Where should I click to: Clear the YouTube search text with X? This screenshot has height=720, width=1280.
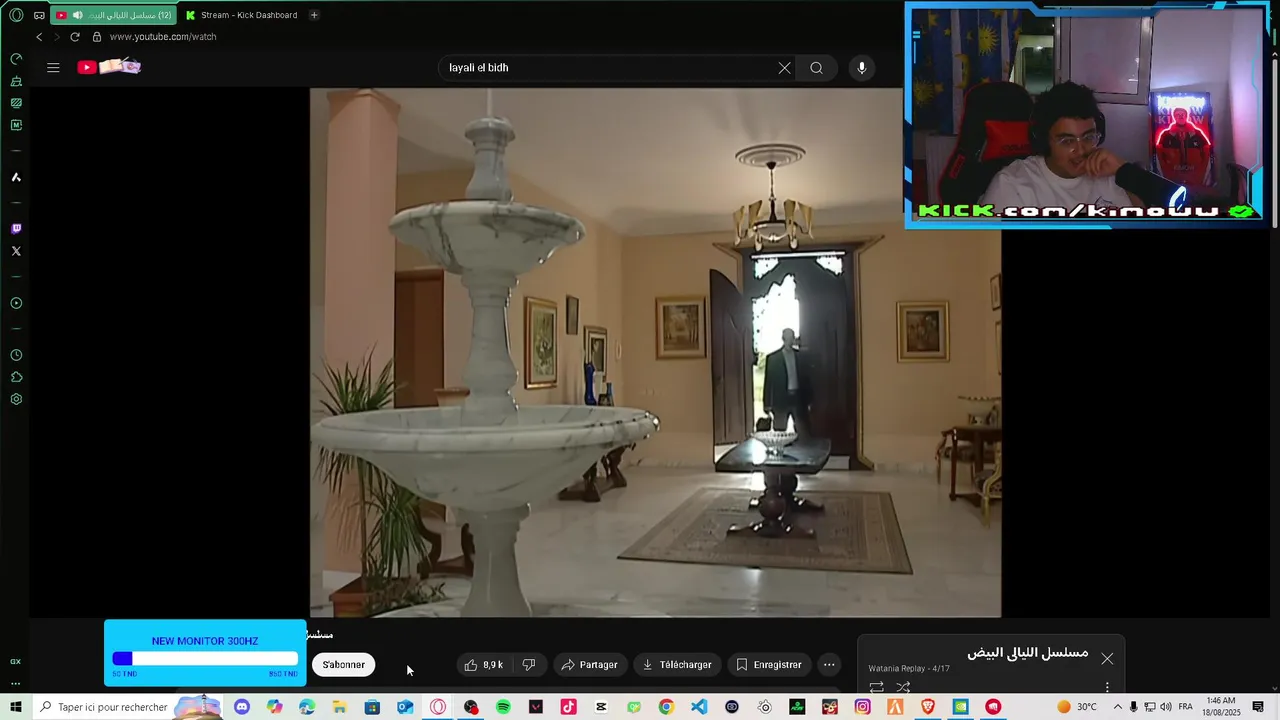[x=784, y=68]
